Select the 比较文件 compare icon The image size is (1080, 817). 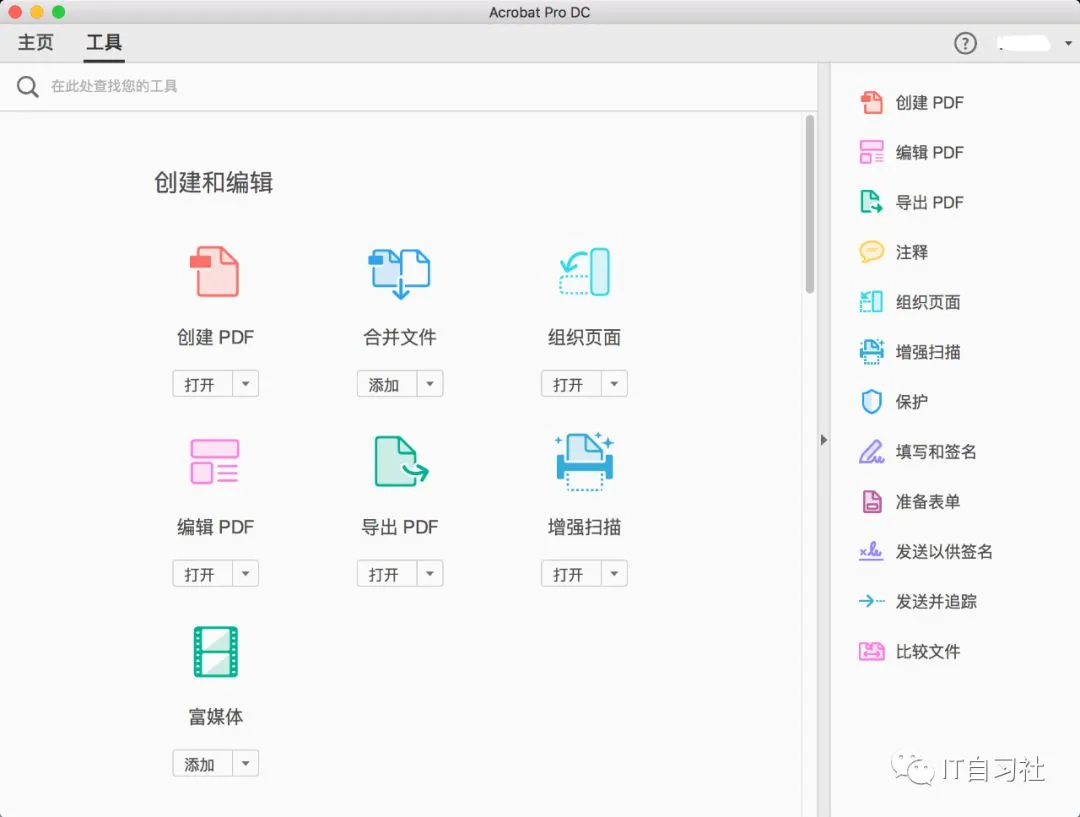point(871,651)
